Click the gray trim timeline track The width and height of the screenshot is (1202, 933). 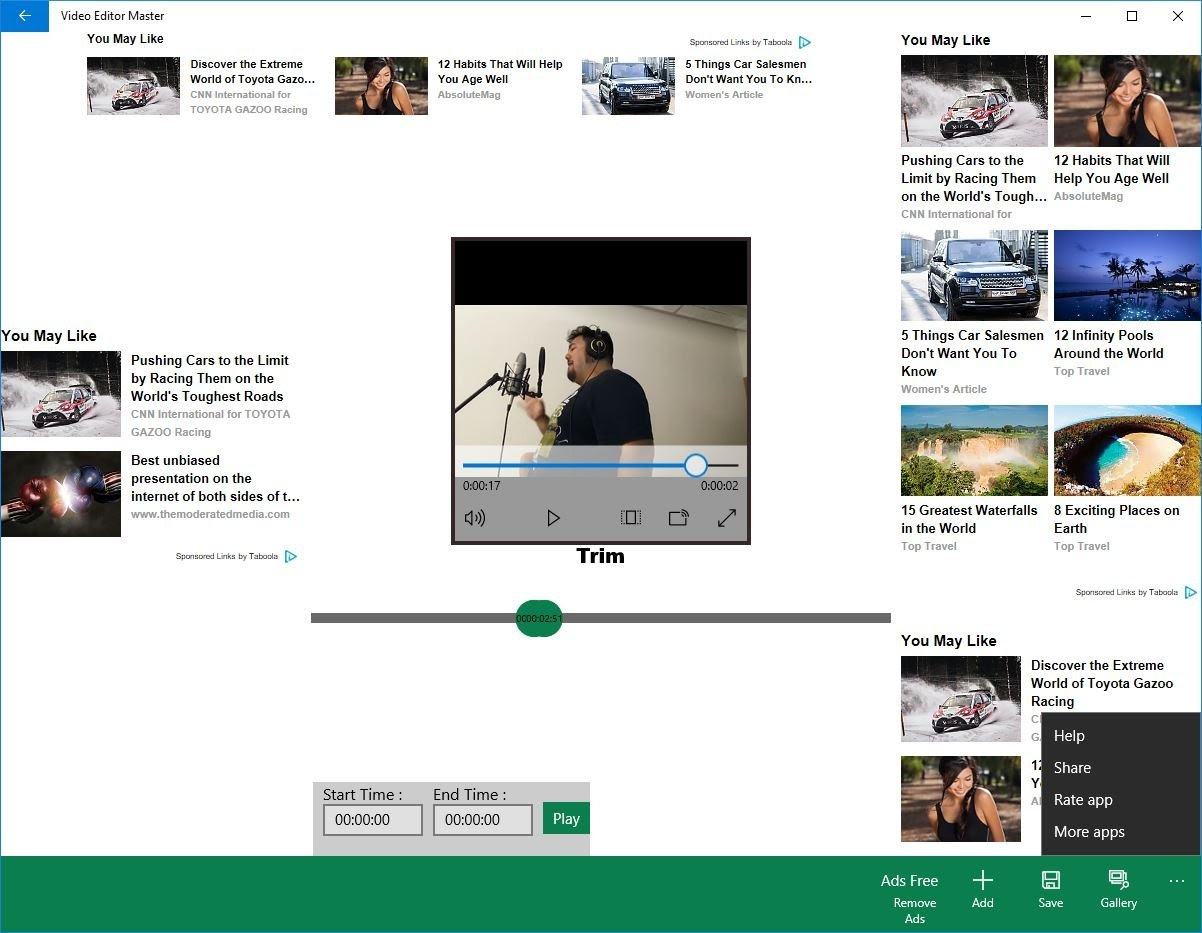[x=600, y=618]
